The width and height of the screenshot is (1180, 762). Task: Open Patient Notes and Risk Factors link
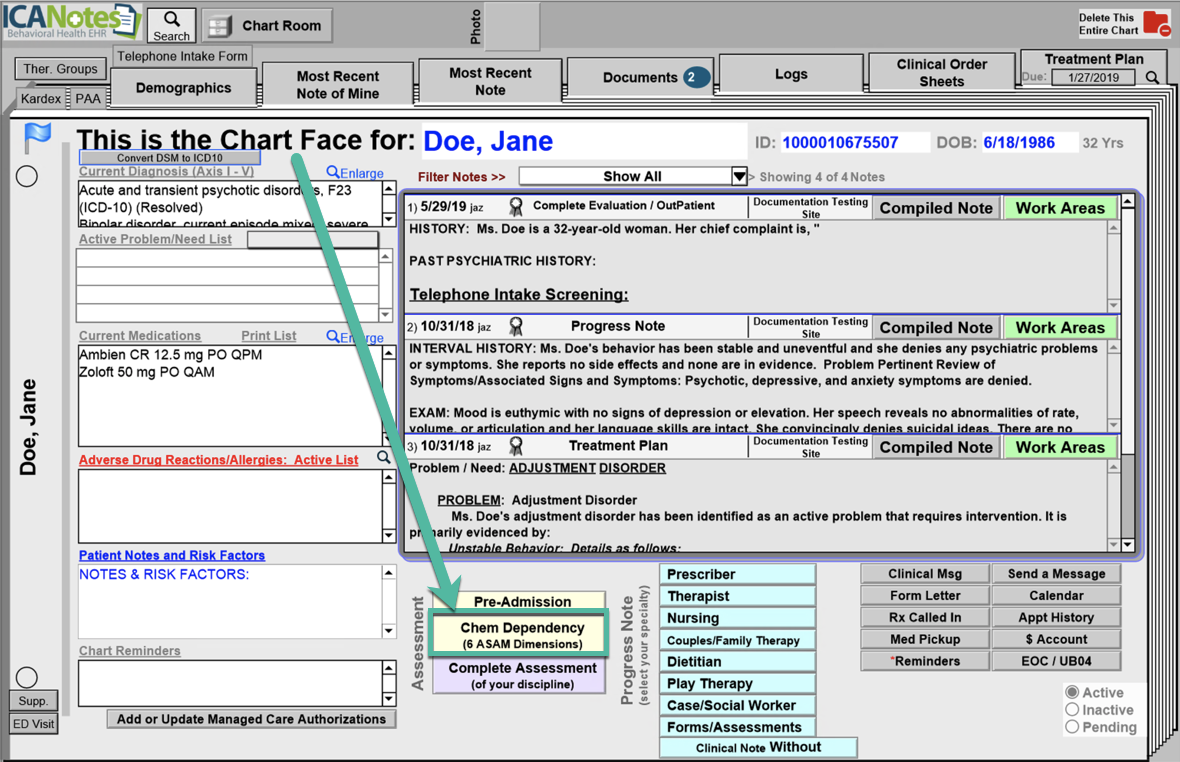(172, 555)
